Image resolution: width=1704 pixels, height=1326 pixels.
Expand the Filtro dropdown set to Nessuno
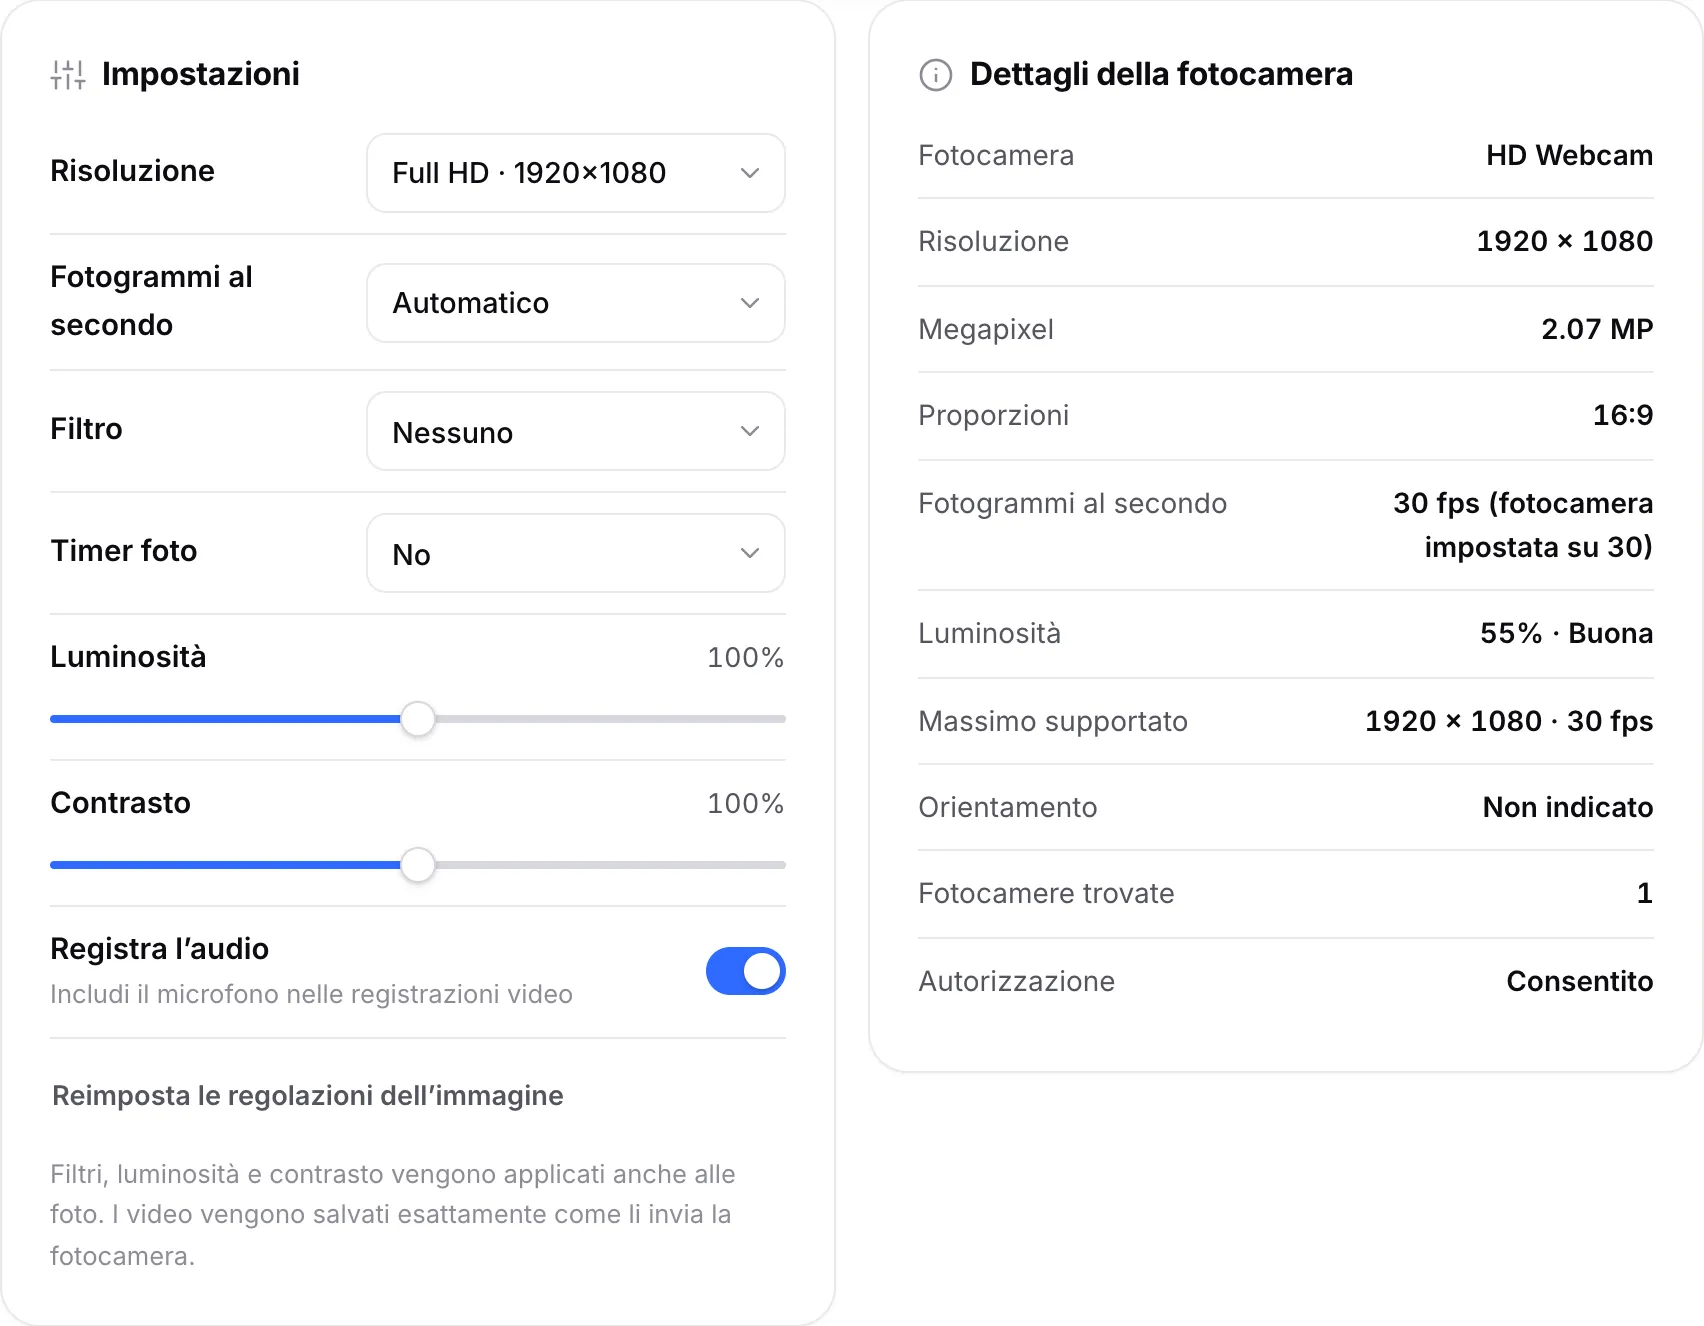tap(576, 431)
